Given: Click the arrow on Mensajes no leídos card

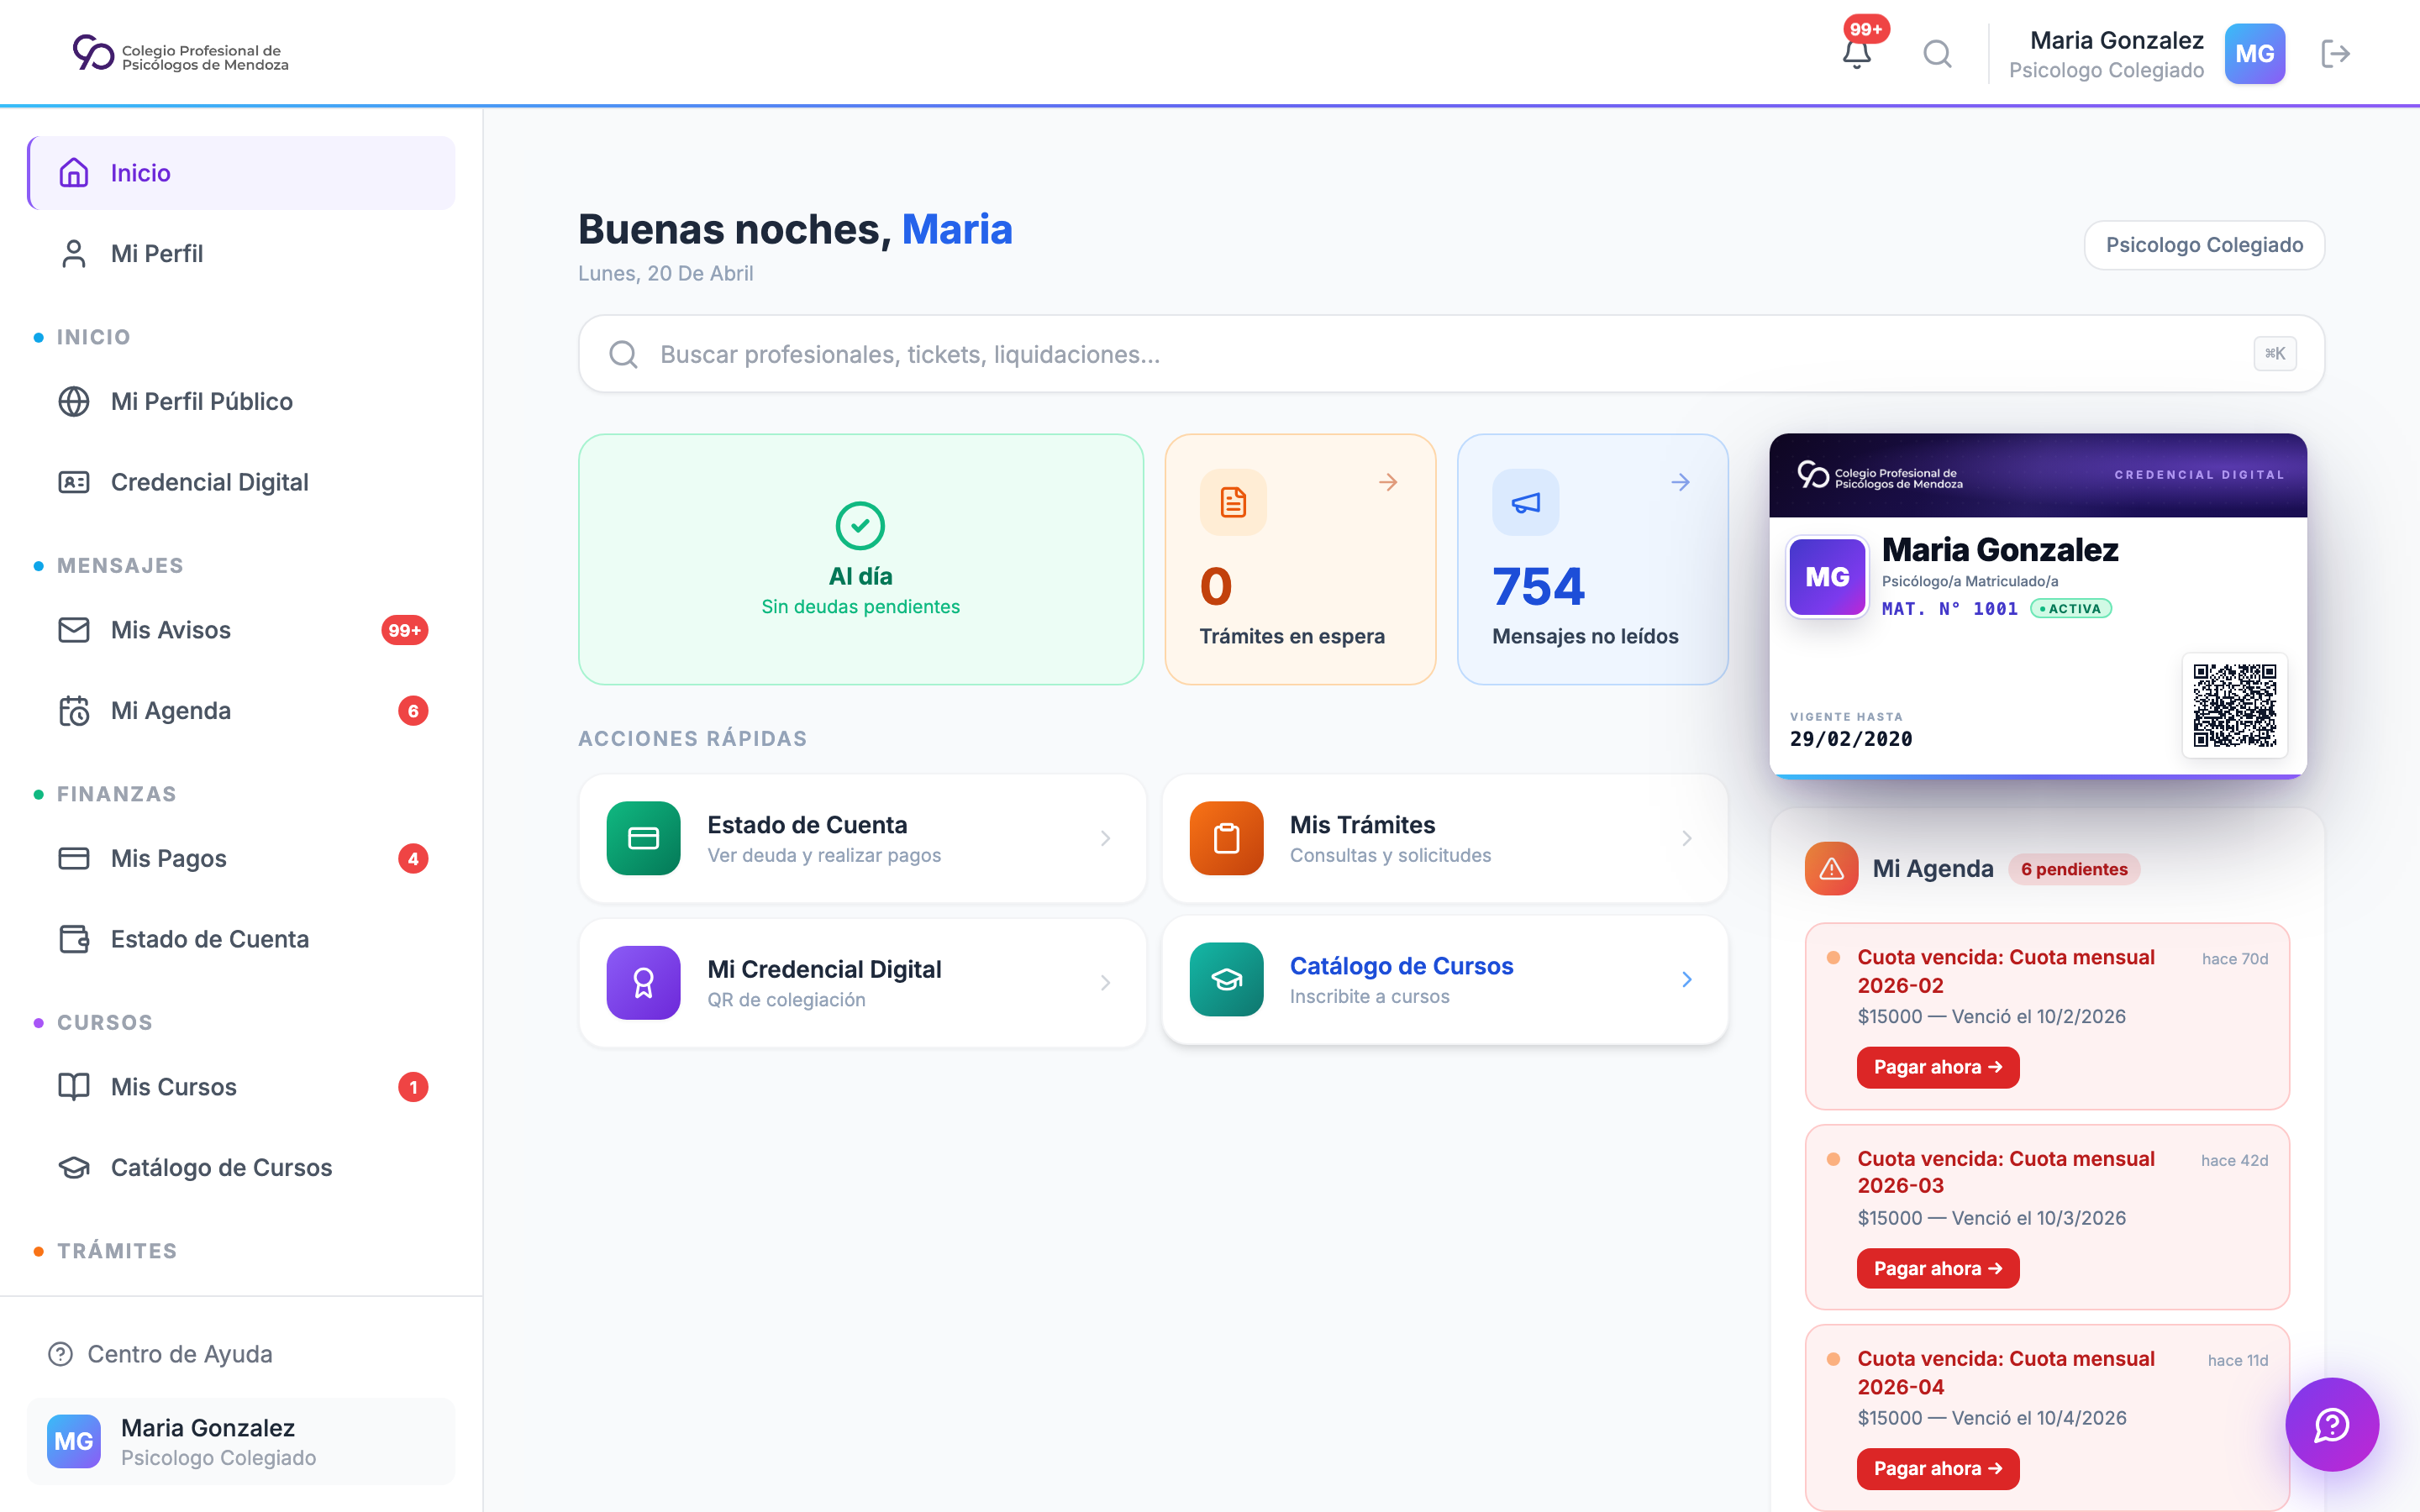Looking at the screenshot, I should click(1680, 482).
